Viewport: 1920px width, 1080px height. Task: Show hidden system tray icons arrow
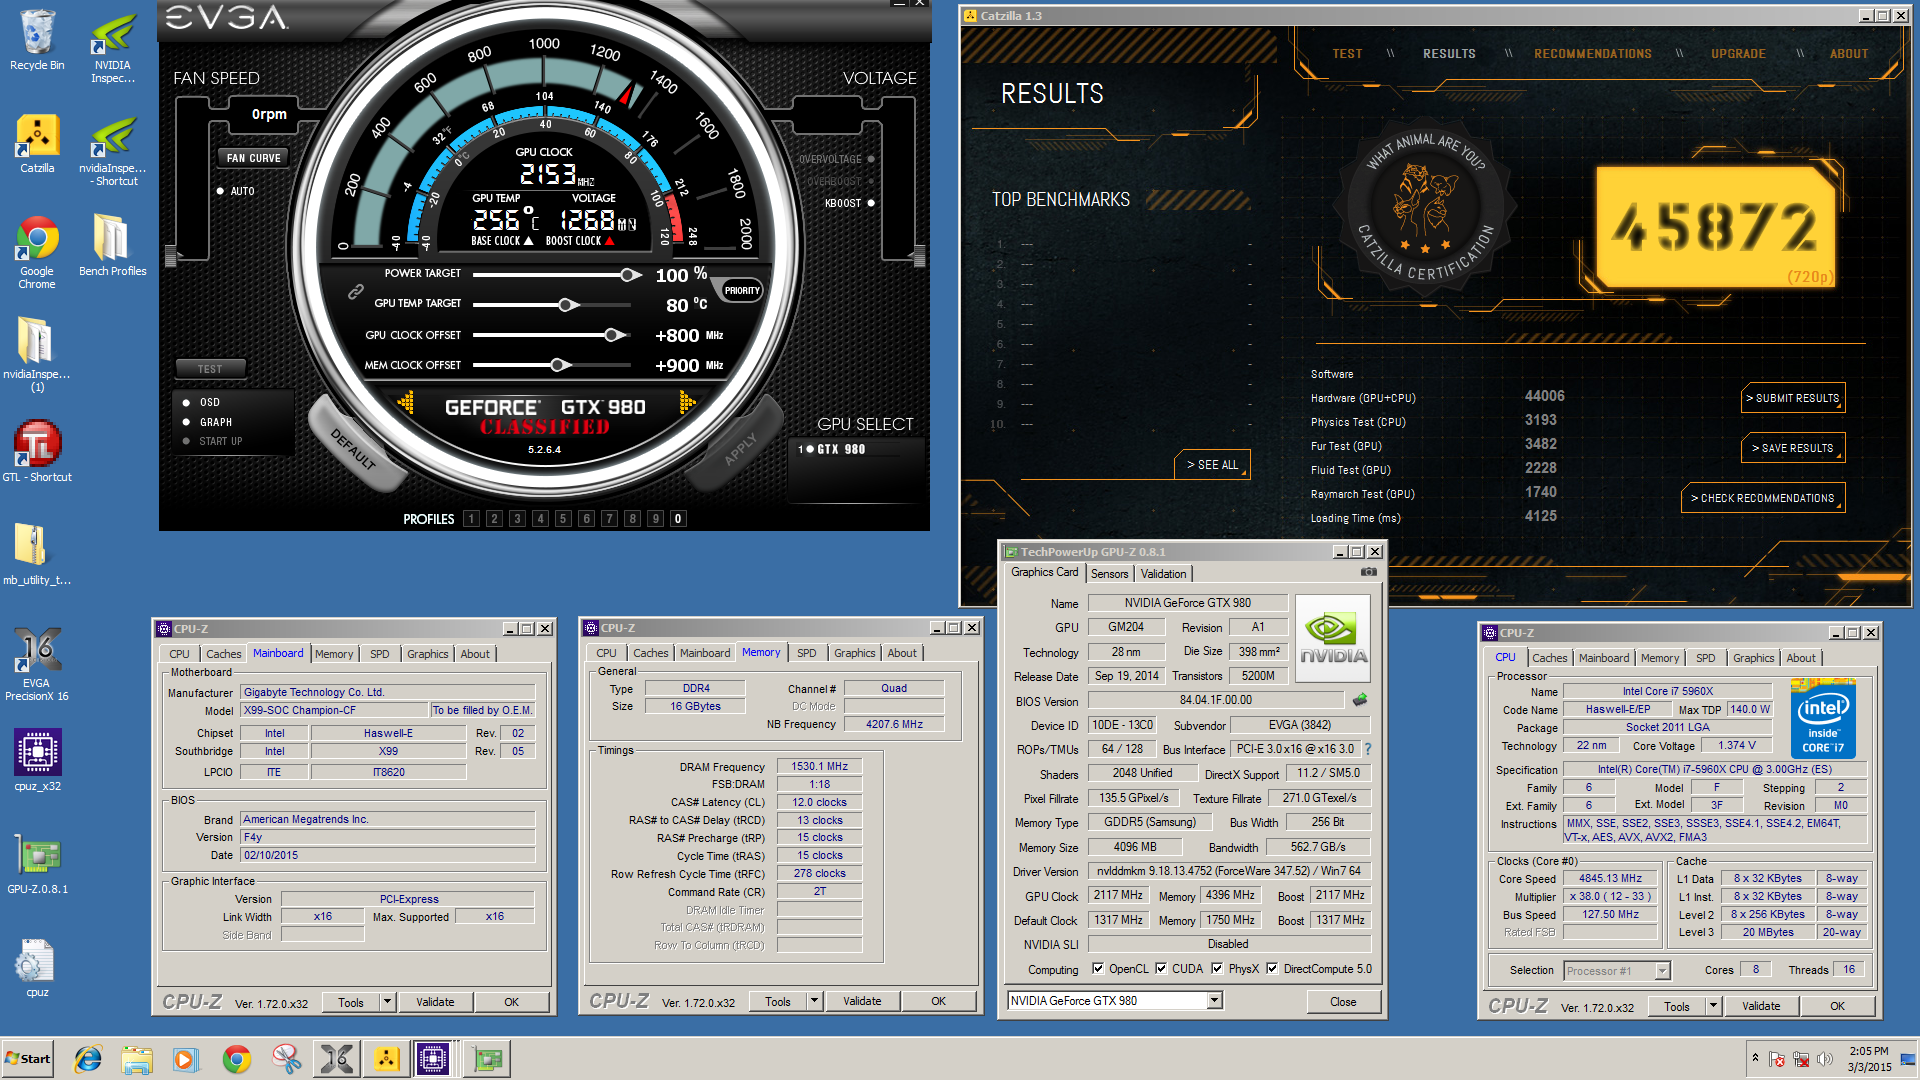click(x=1755, y=1058)
